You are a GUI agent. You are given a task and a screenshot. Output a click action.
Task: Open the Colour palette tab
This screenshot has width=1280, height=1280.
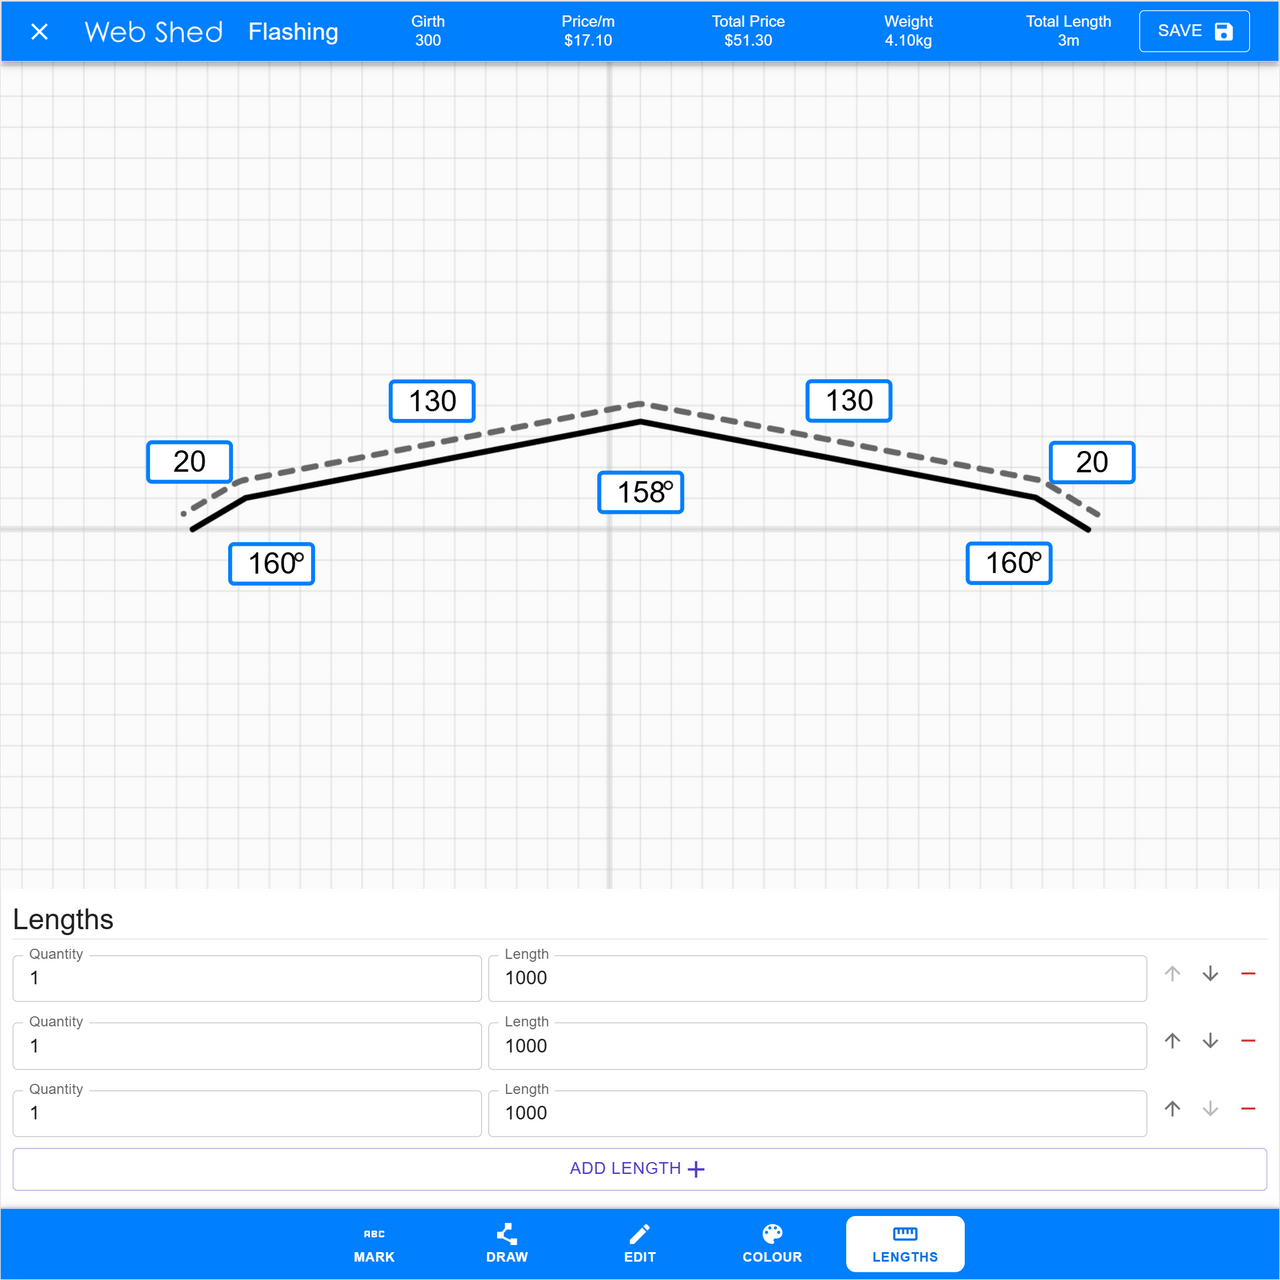tap(772, 1244)
